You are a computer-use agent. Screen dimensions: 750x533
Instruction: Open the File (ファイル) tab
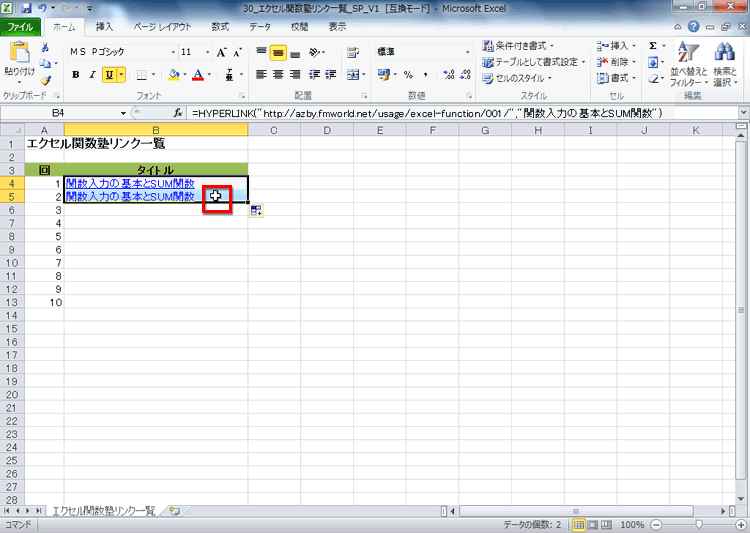20,27
